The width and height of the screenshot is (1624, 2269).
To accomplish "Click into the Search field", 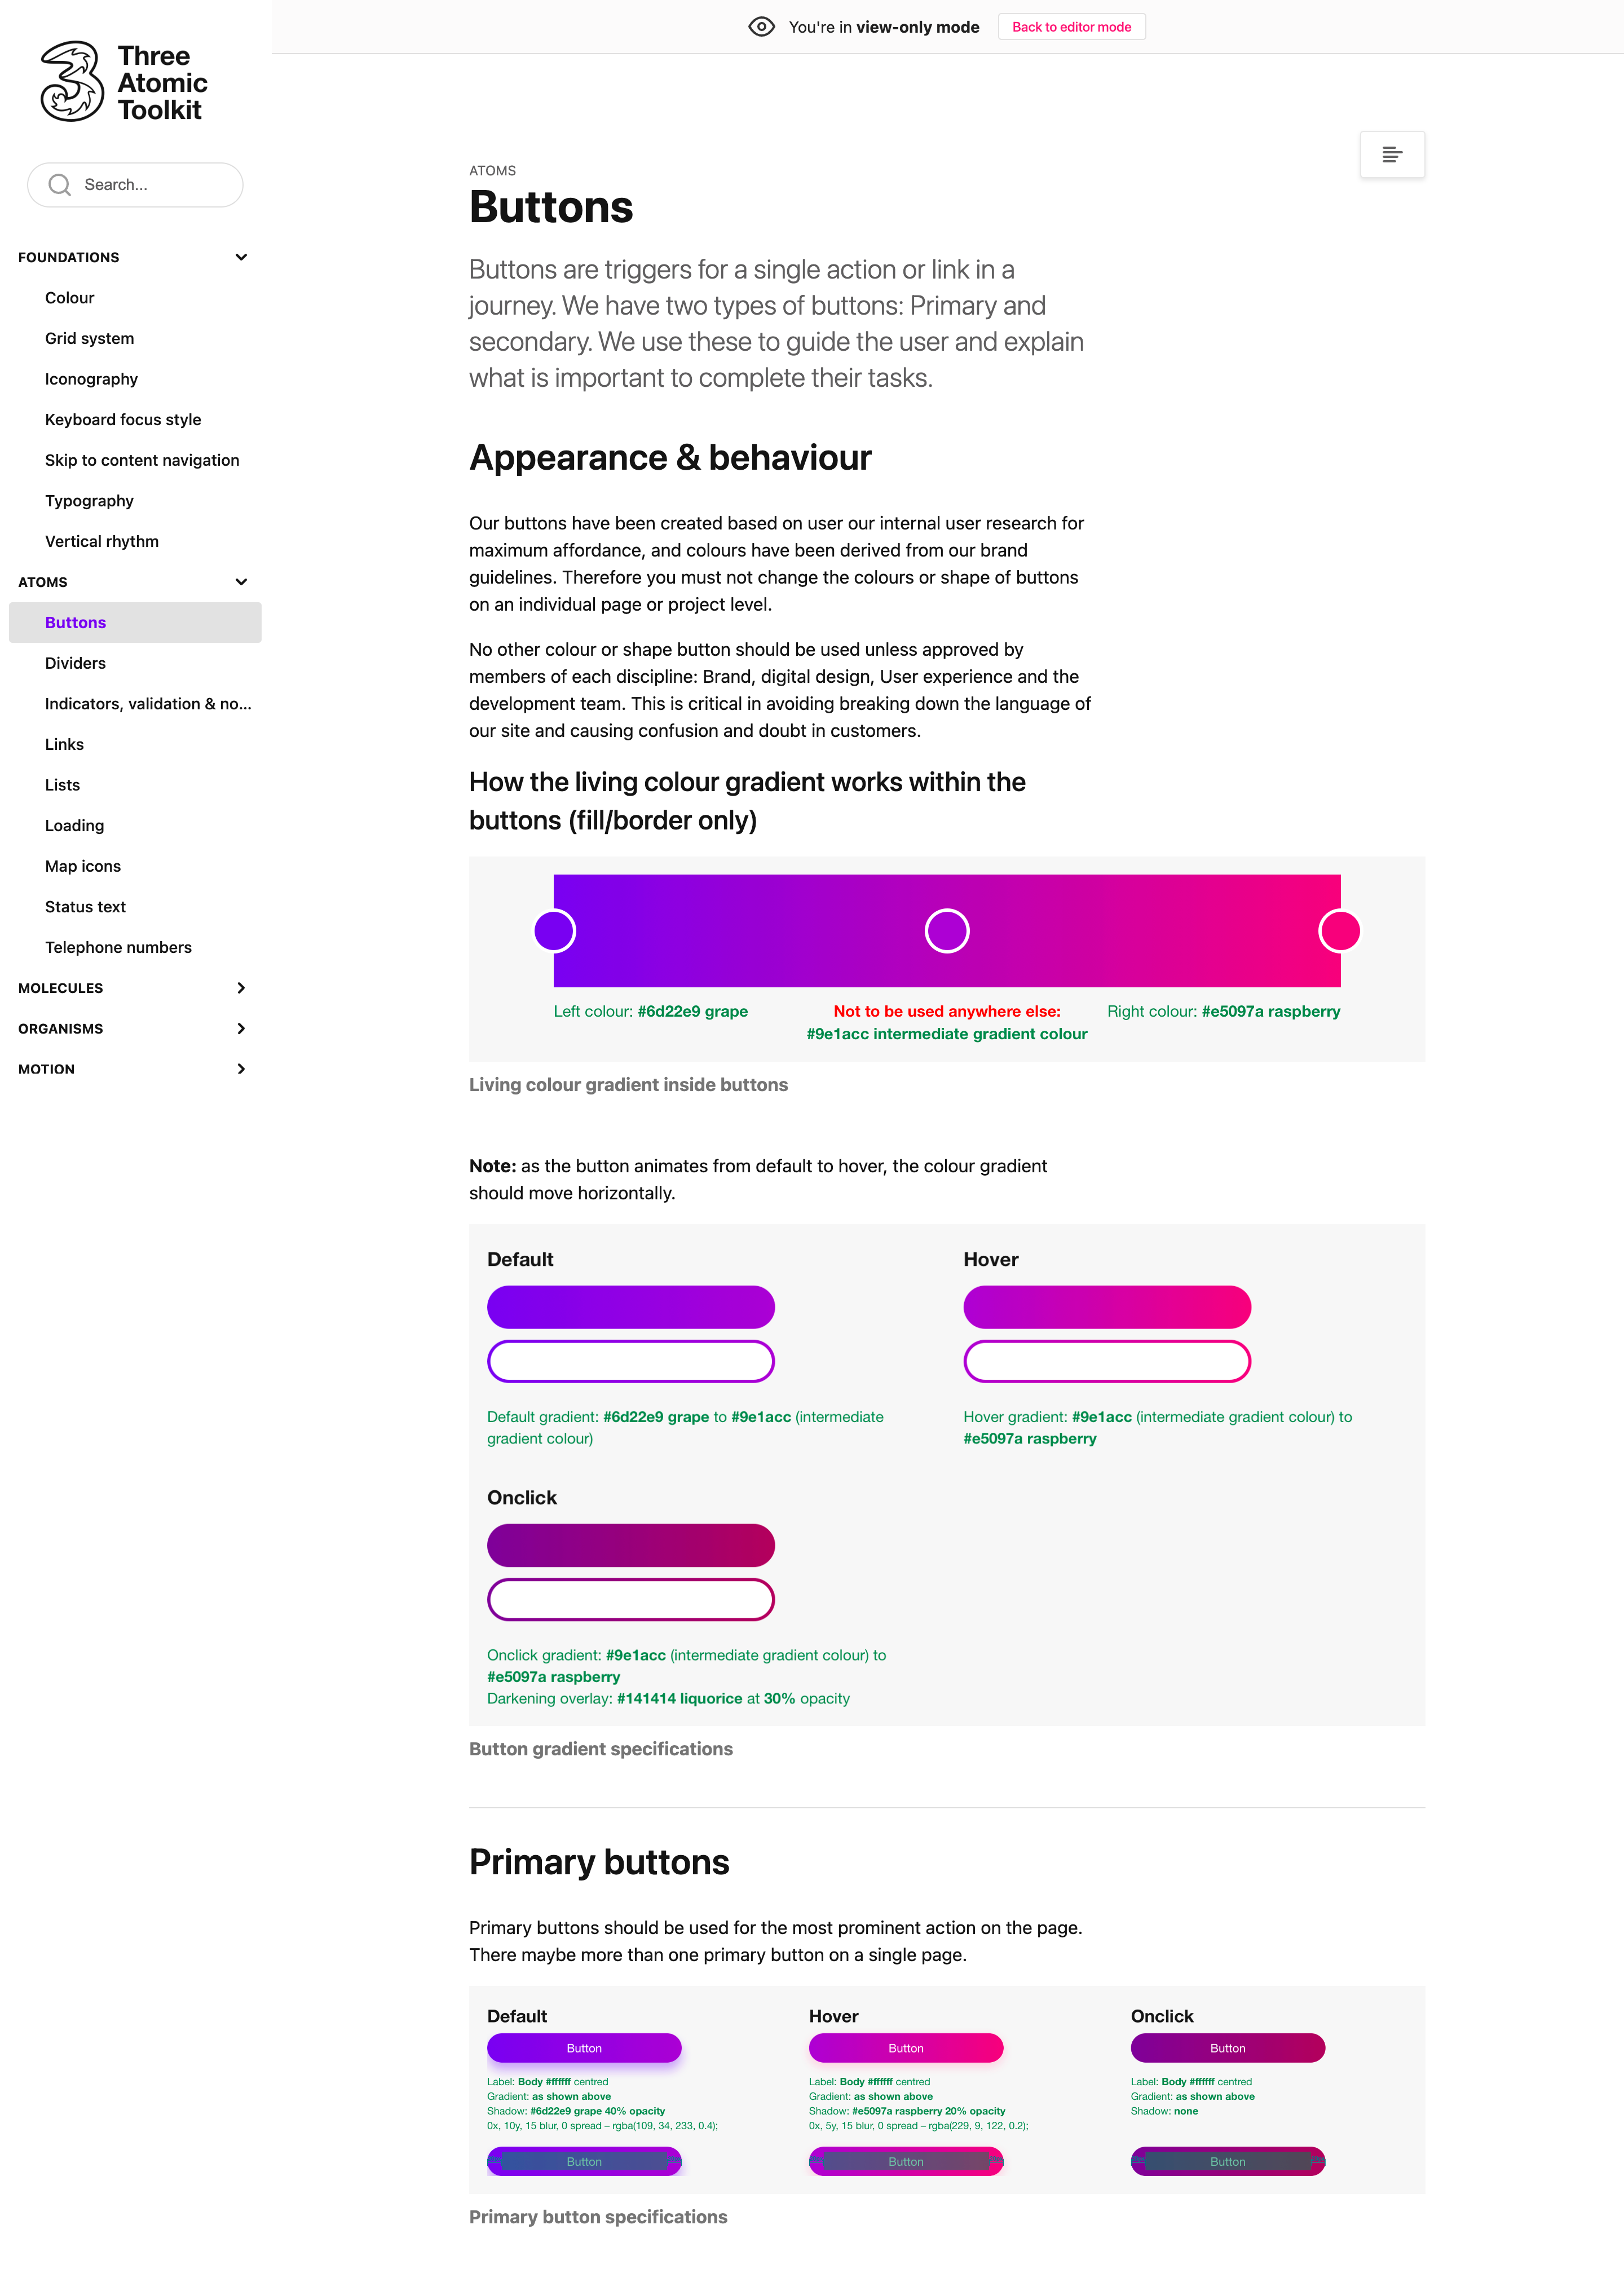I will [150, 185].
